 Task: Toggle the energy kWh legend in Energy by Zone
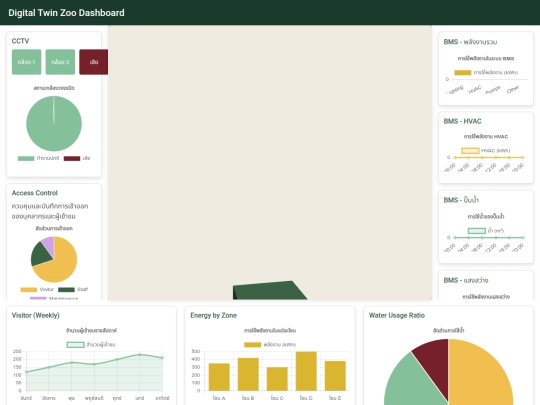pyautogui.click(x=270, y=345)
